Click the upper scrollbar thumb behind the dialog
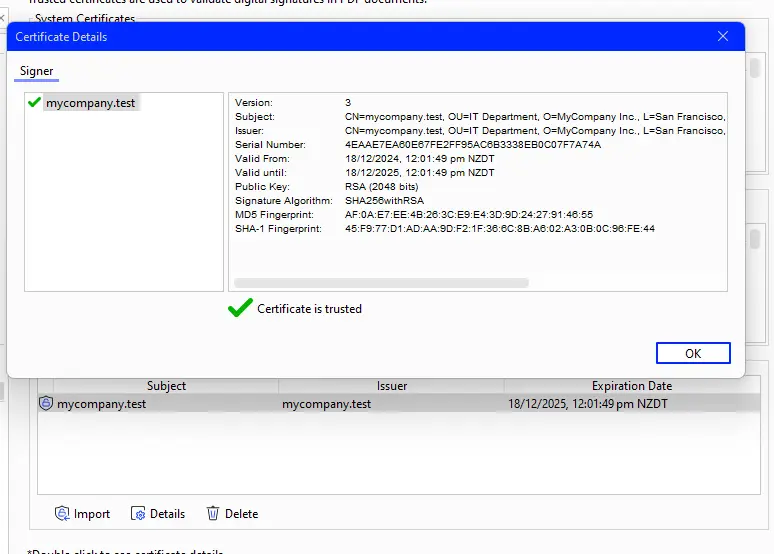The width and height of the screenshot is (774, 554). [x=755, y=68]
